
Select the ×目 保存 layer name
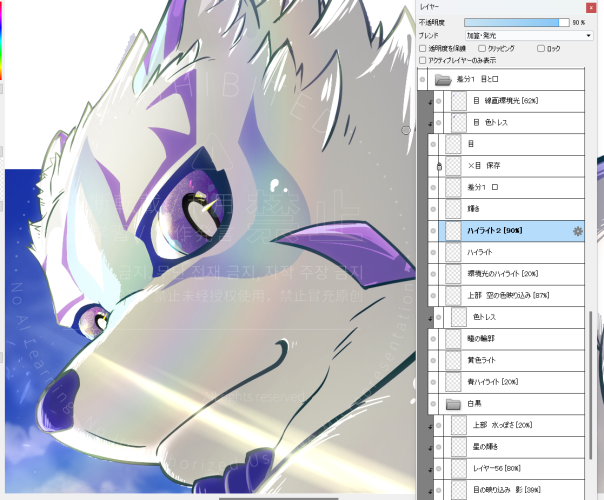(484, 166)
